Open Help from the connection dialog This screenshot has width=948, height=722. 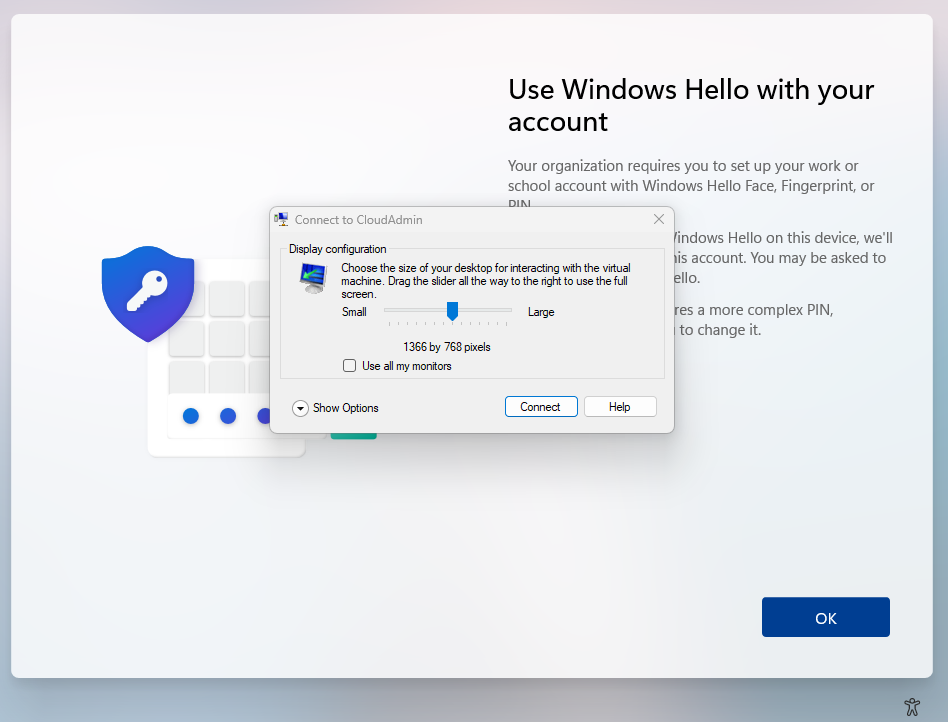pos(620,407)
